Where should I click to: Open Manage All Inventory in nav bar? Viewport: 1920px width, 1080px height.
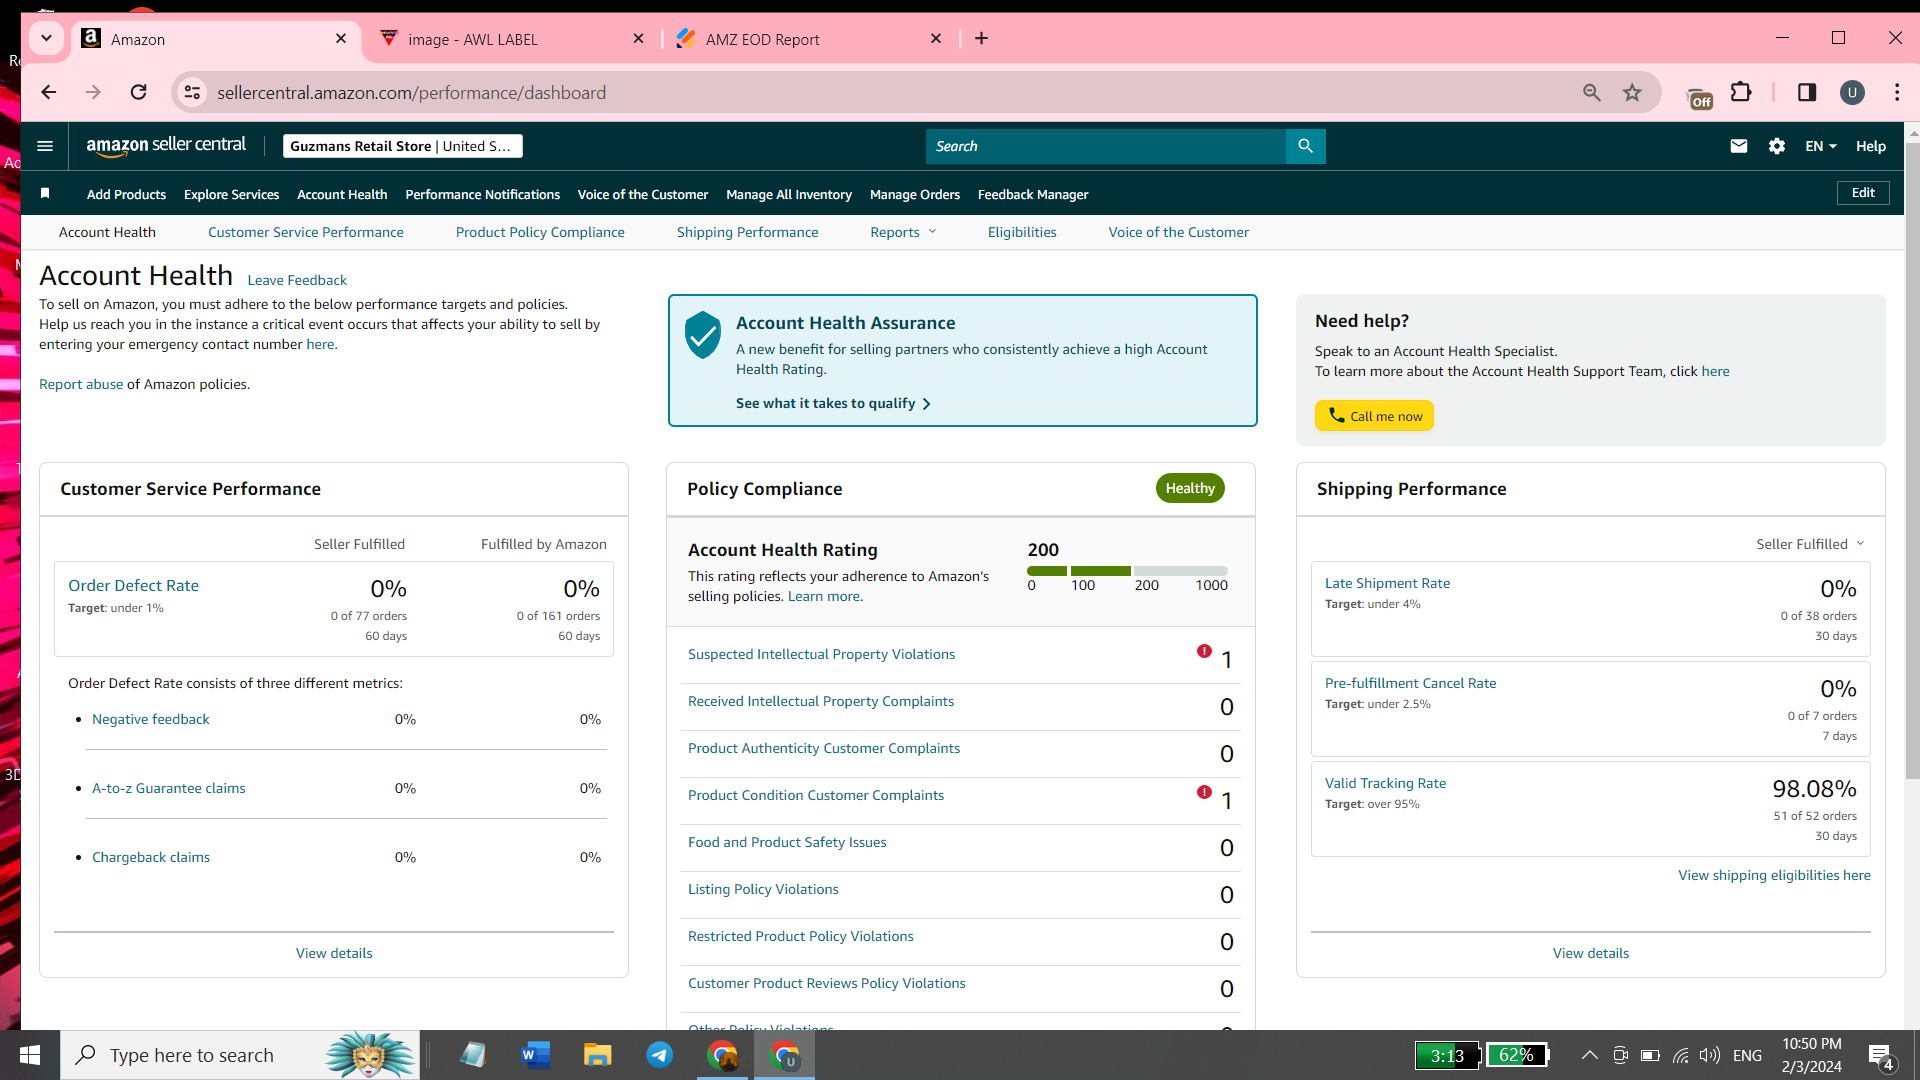click(789, 194)
